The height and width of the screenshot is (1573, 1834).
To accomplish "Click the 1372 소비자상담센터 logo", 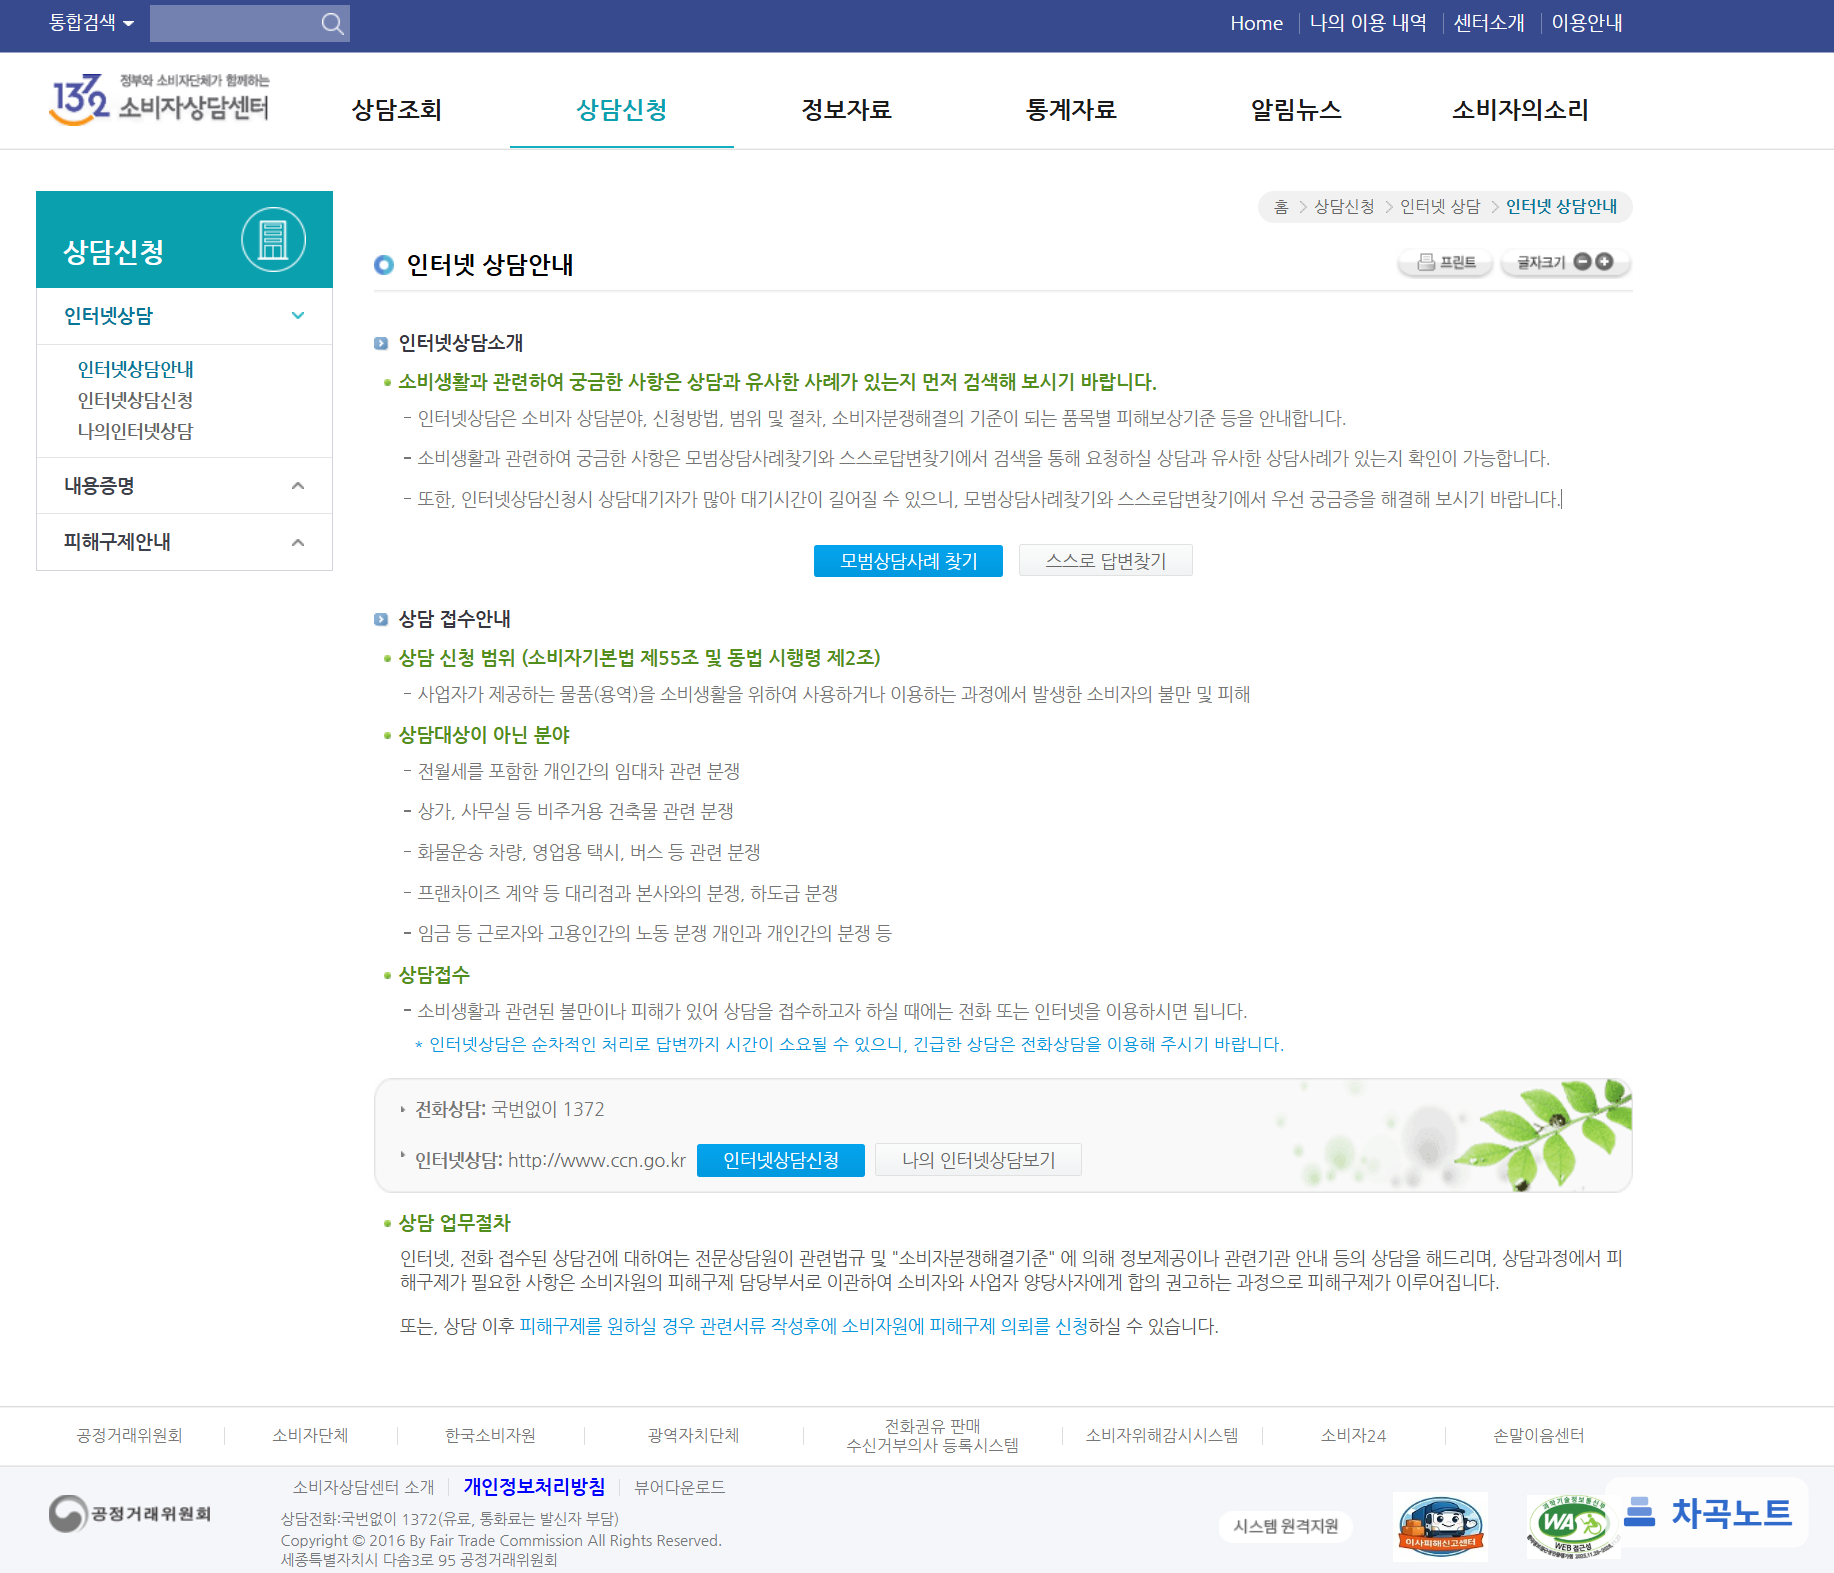I will [x=160, y=100].
